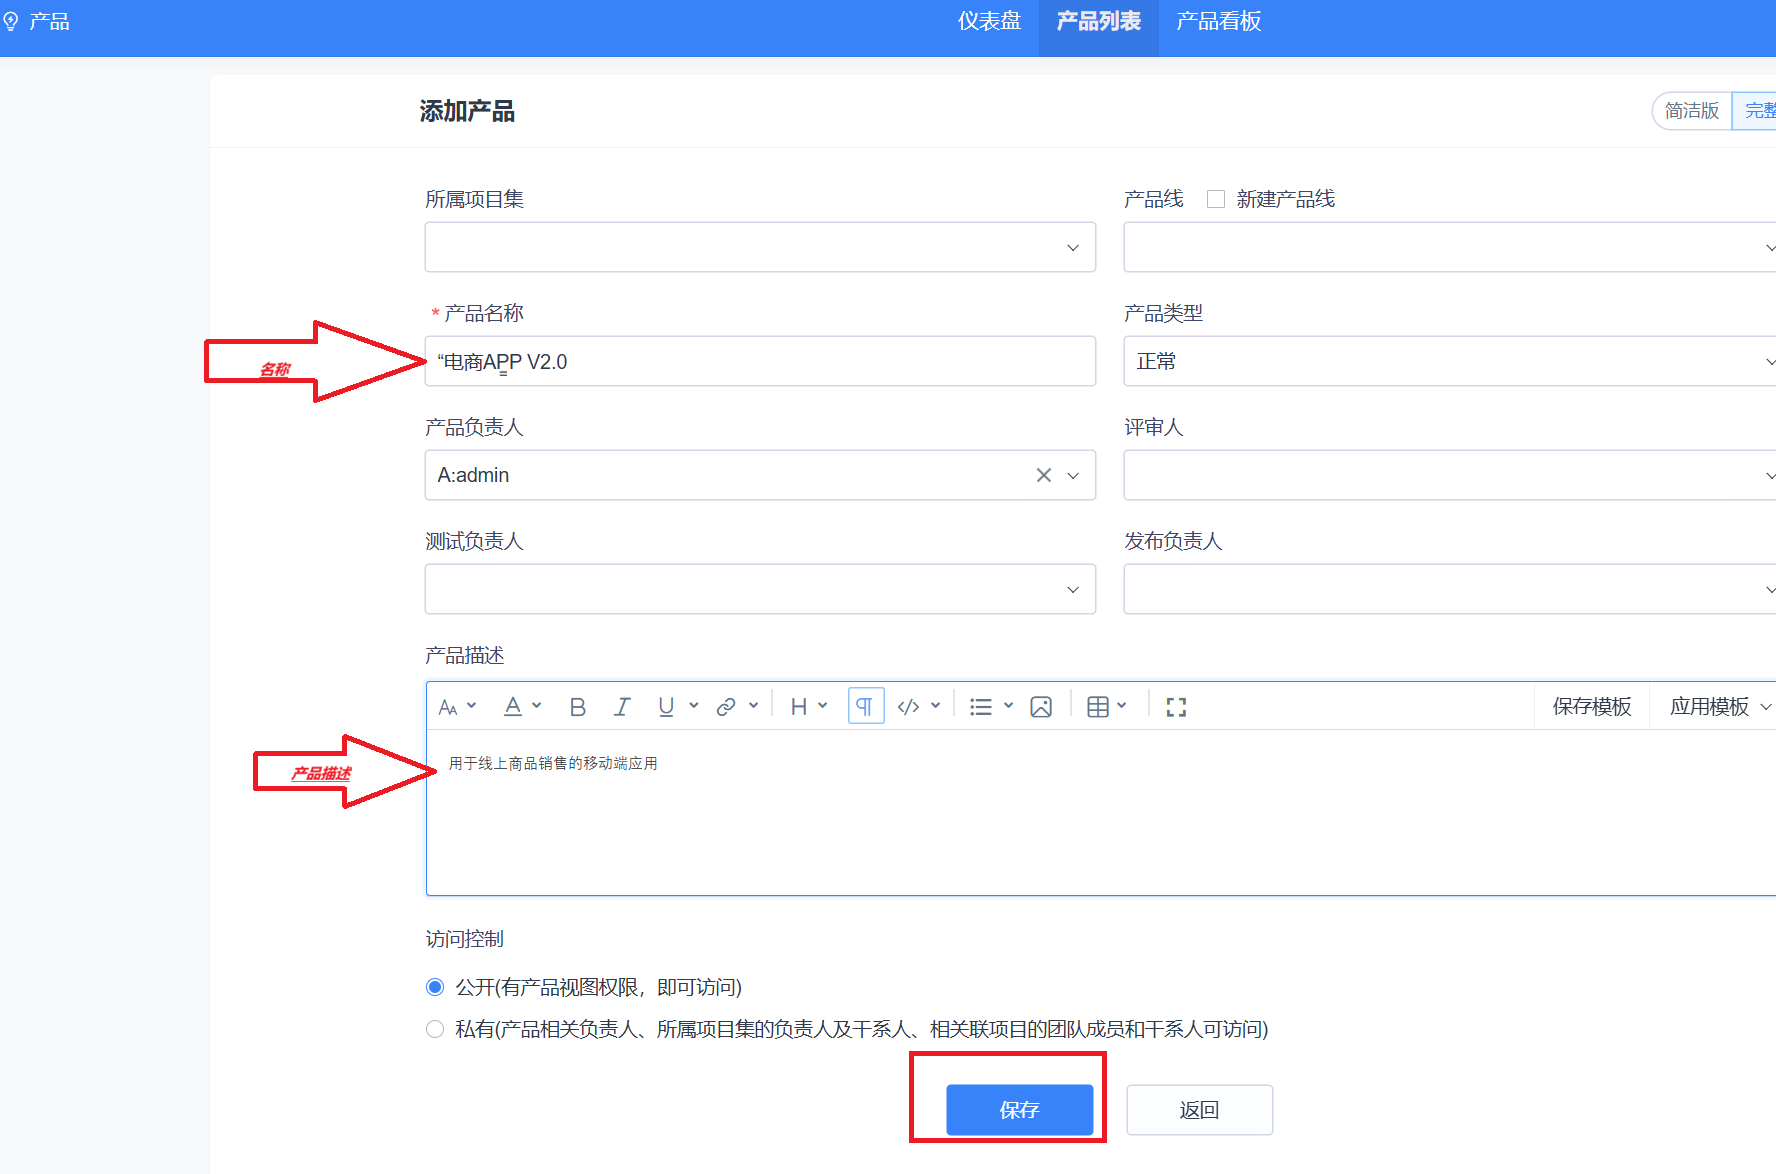Insert an image into the product description
The width and height of the screenshot is (1776, 1174).
pos(1041,706)
